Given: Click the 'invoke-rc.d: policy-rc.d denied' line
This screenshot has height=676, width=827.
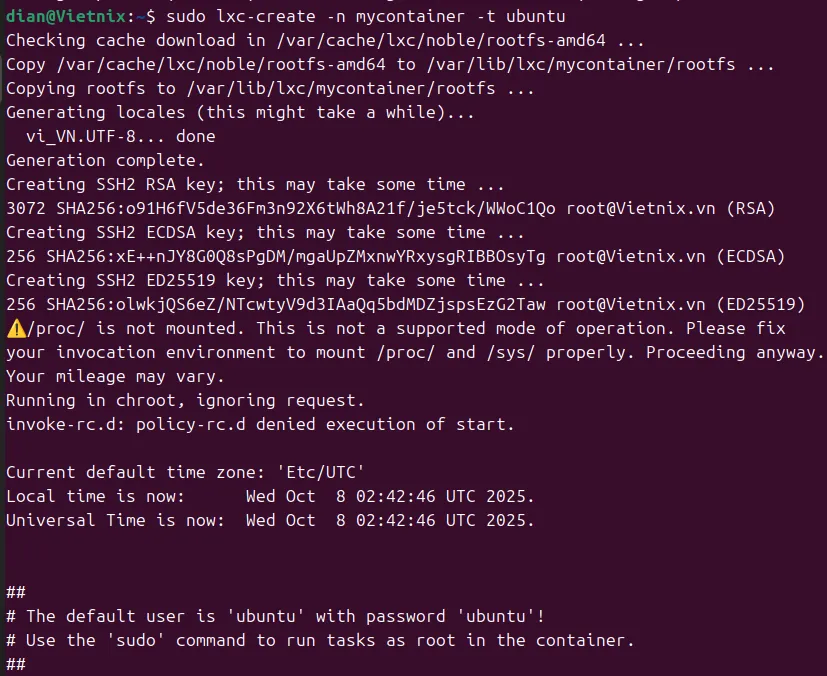Looking at the screenshot, I should coord(260,425).
